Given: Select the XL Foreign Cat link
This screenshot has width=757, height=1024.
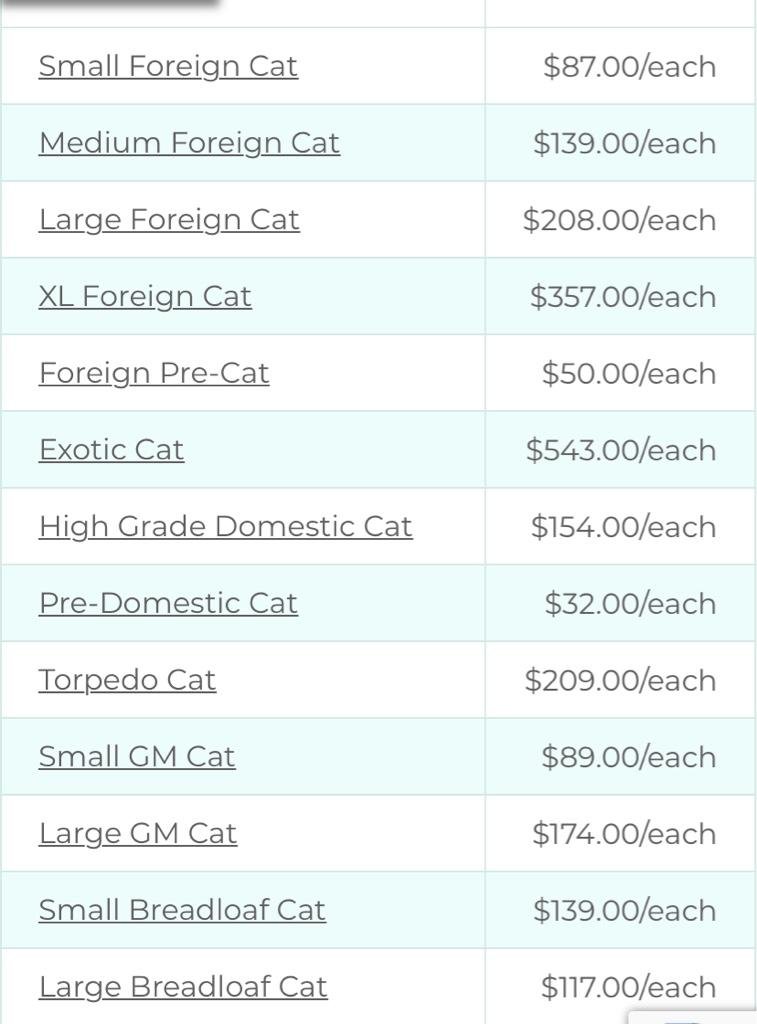Looking at the screenshot, I should pyautogui.click(x=145, y=296).
